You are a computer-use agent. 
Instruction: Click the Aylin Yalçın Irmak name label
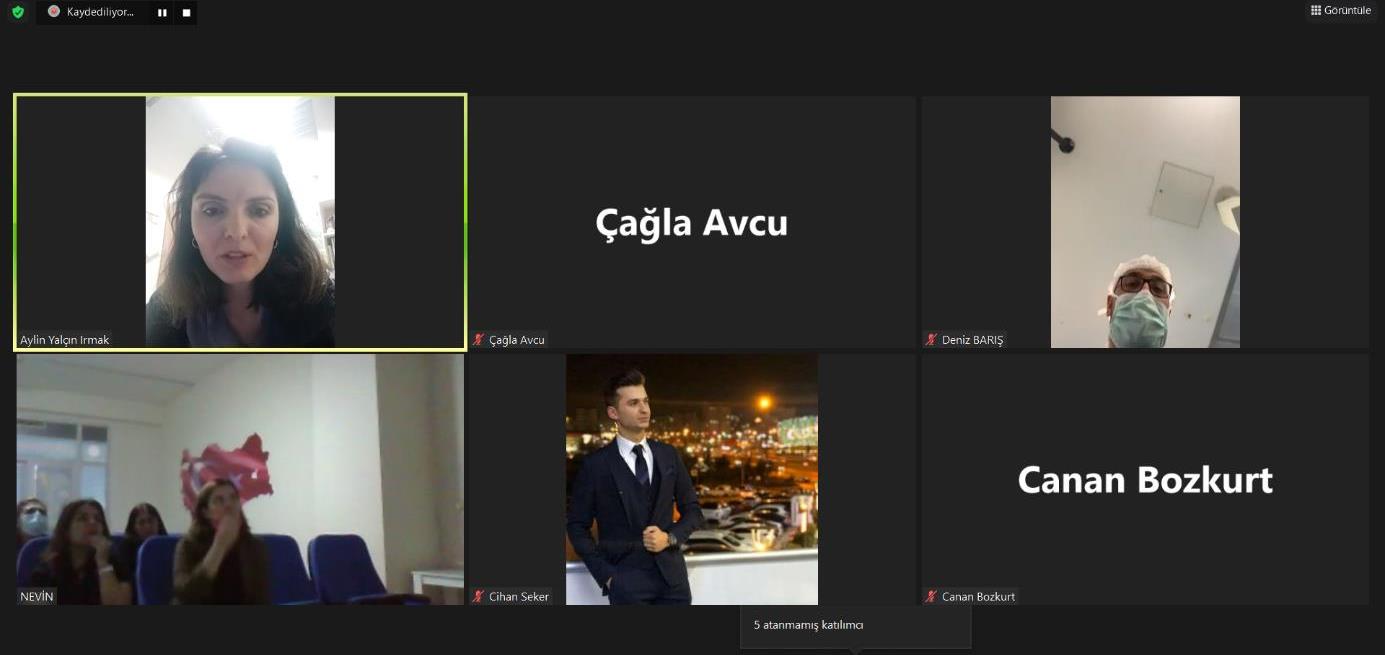click(x=65, y=340)
